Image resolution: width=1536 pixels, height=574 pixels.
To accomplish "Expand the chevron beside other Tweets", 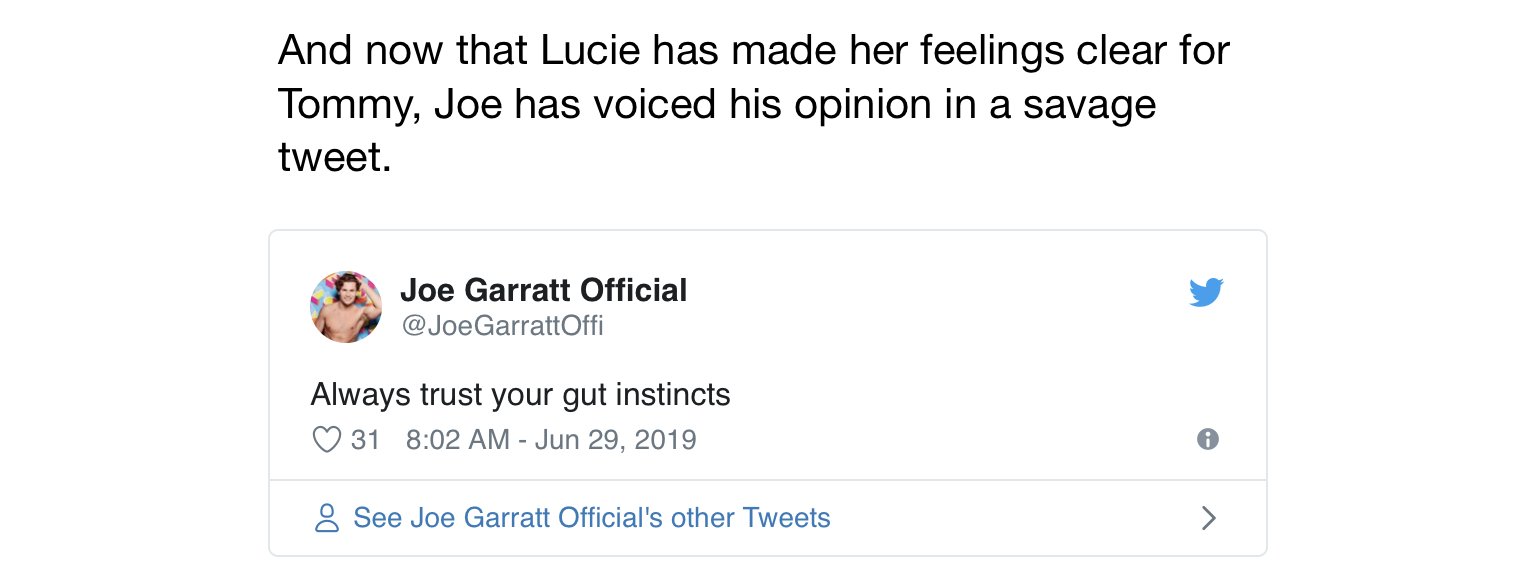I will (x=1208, y=518).
